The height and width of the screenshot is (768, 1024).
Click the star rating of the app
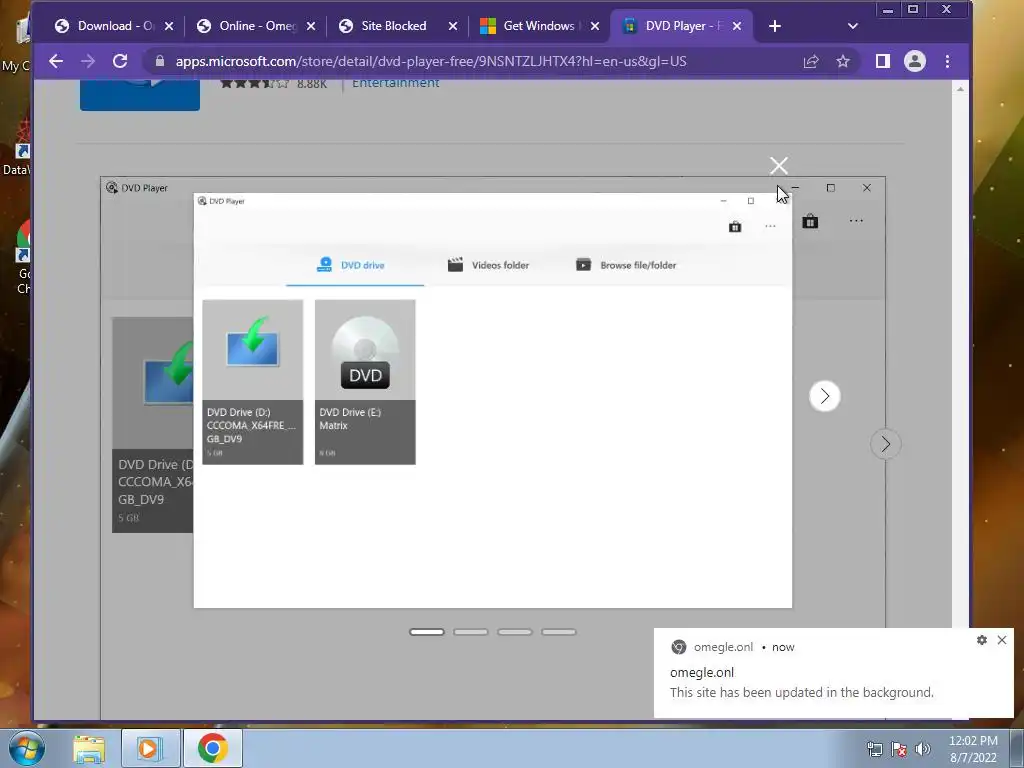[255, 83]
